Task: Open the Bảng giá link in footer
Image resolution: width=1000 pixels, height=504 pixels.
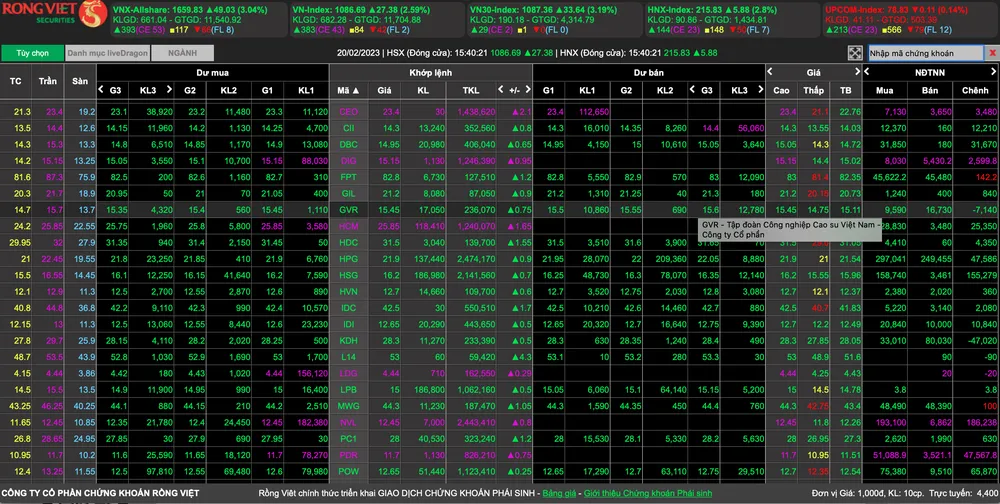Action: click(x=556, y=493)
